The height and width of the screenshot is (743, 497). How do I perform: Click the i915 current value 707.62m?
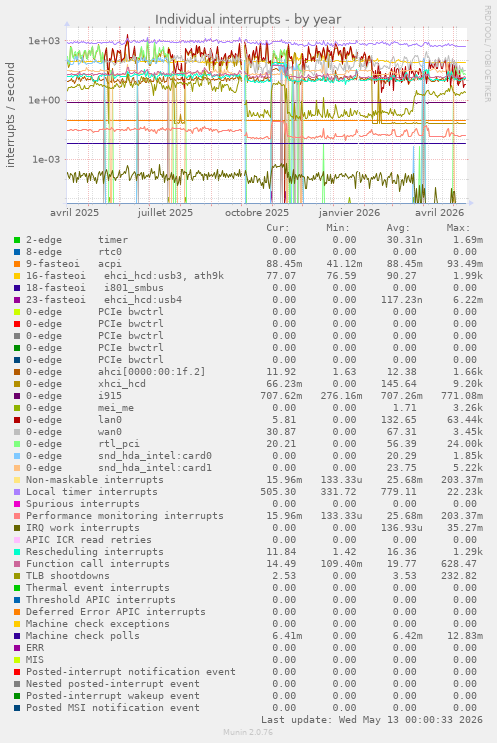[281, 396]
